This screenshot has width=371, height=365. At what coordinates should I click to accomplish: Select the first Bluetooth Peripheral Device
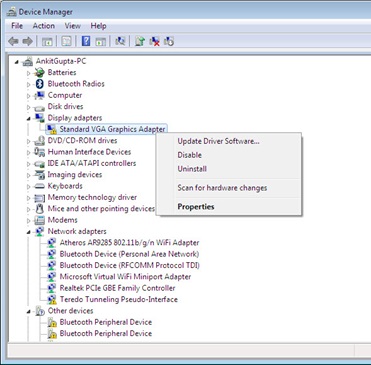tap(106, 322)
